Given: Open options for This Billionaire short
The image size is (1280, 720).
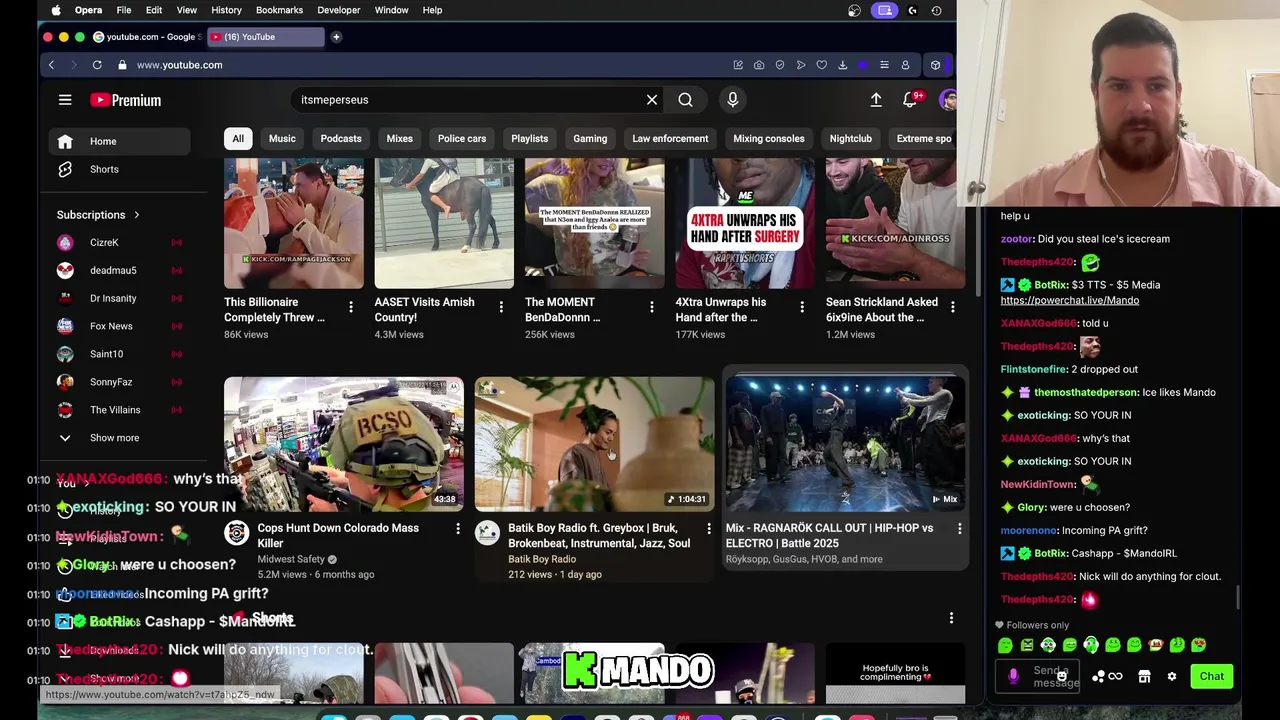Looking at the screenshot, I should (351, 307).
